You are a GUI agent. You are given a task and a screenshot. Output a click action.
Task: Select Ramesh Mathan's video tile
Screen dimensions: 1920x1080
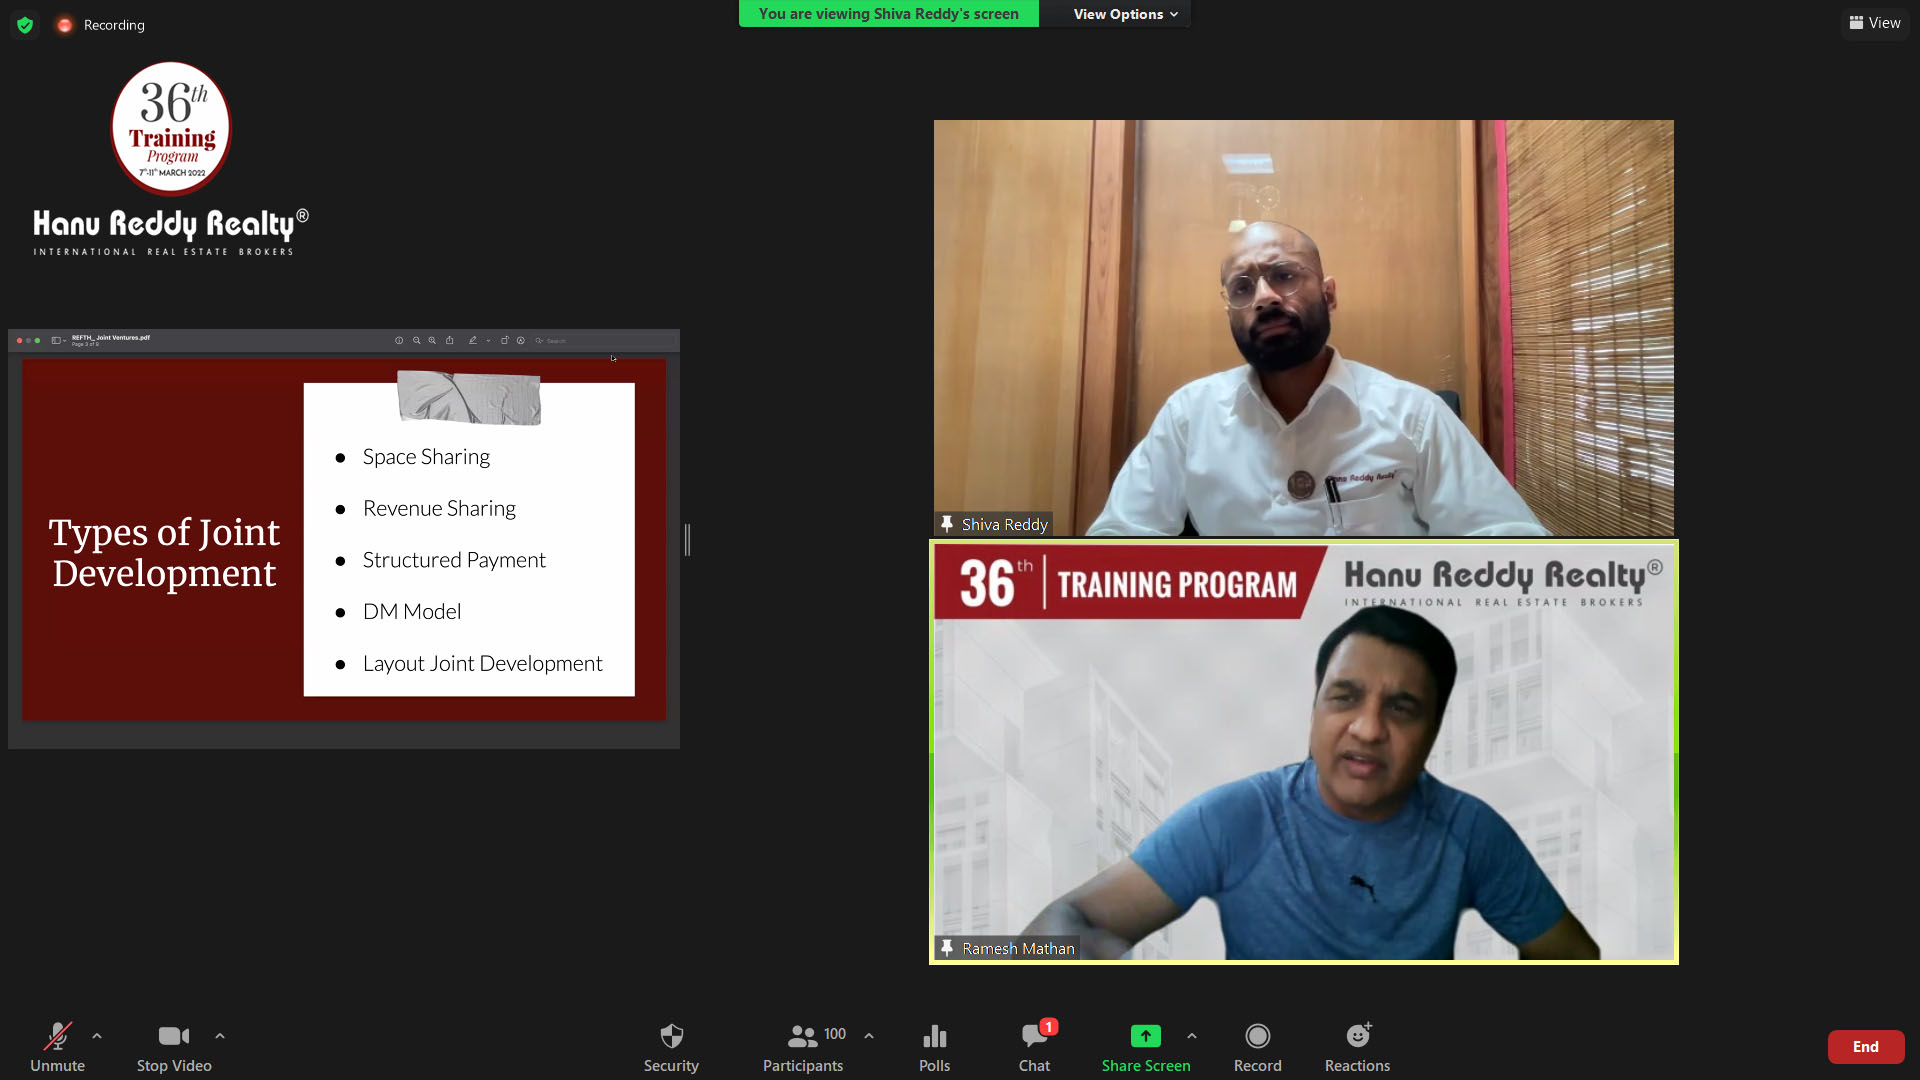coord(1304,752)
